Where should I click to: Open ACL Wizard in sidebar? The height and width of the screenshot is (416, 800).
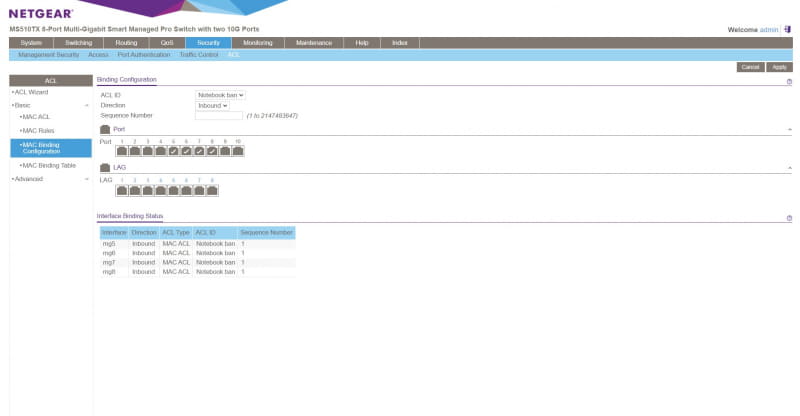[x=31, y=92]
